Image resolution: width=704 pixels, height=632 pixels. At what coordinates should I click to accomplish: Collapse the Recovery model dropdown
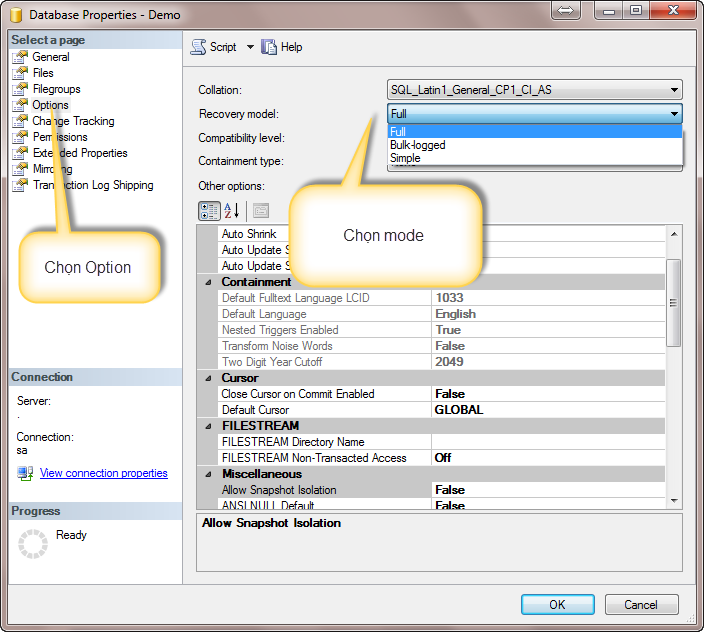674,114
